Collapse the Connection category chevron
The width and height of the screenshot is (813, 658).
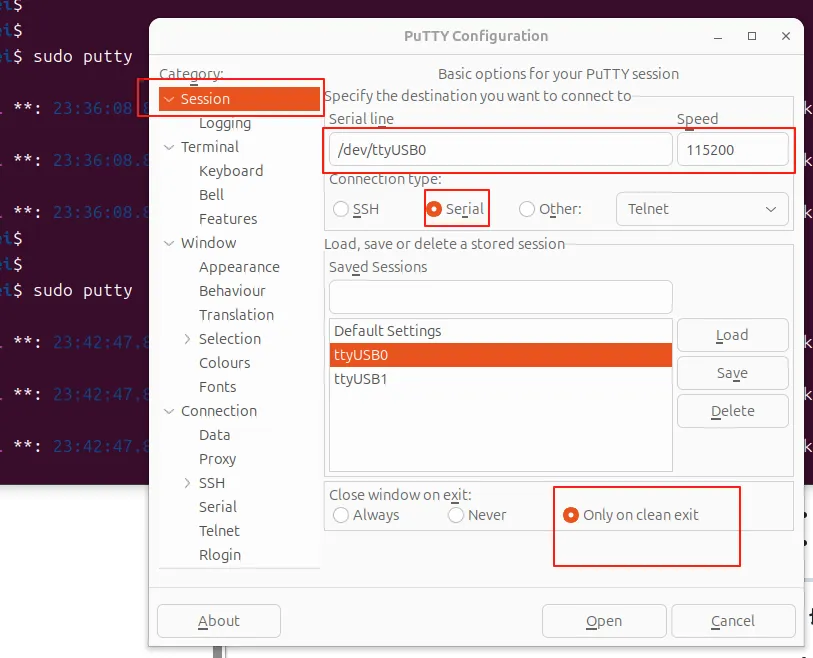point(169,411)
